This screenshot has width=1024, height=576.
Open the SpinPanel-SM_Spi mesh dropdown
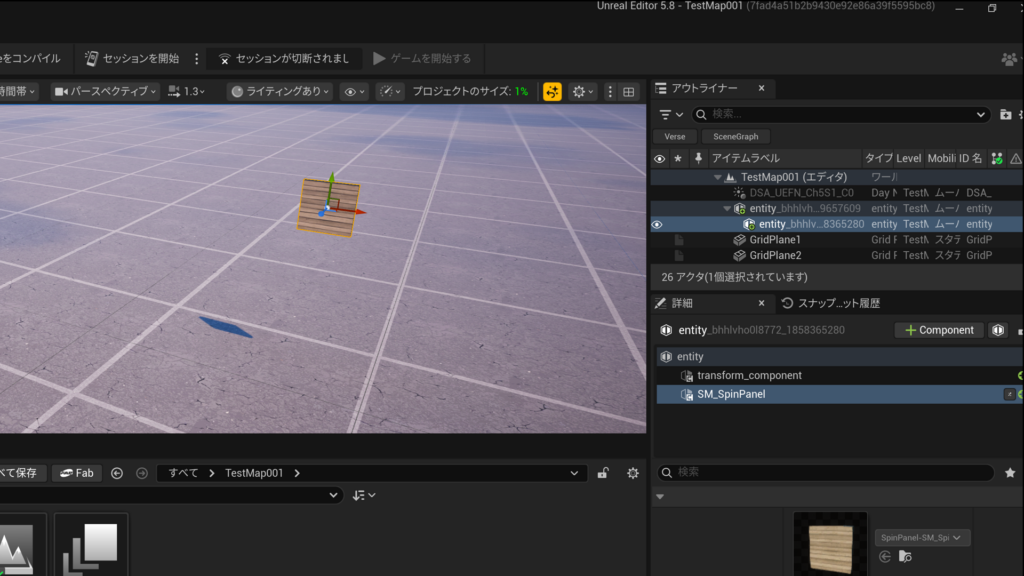[x=922, y=538]
